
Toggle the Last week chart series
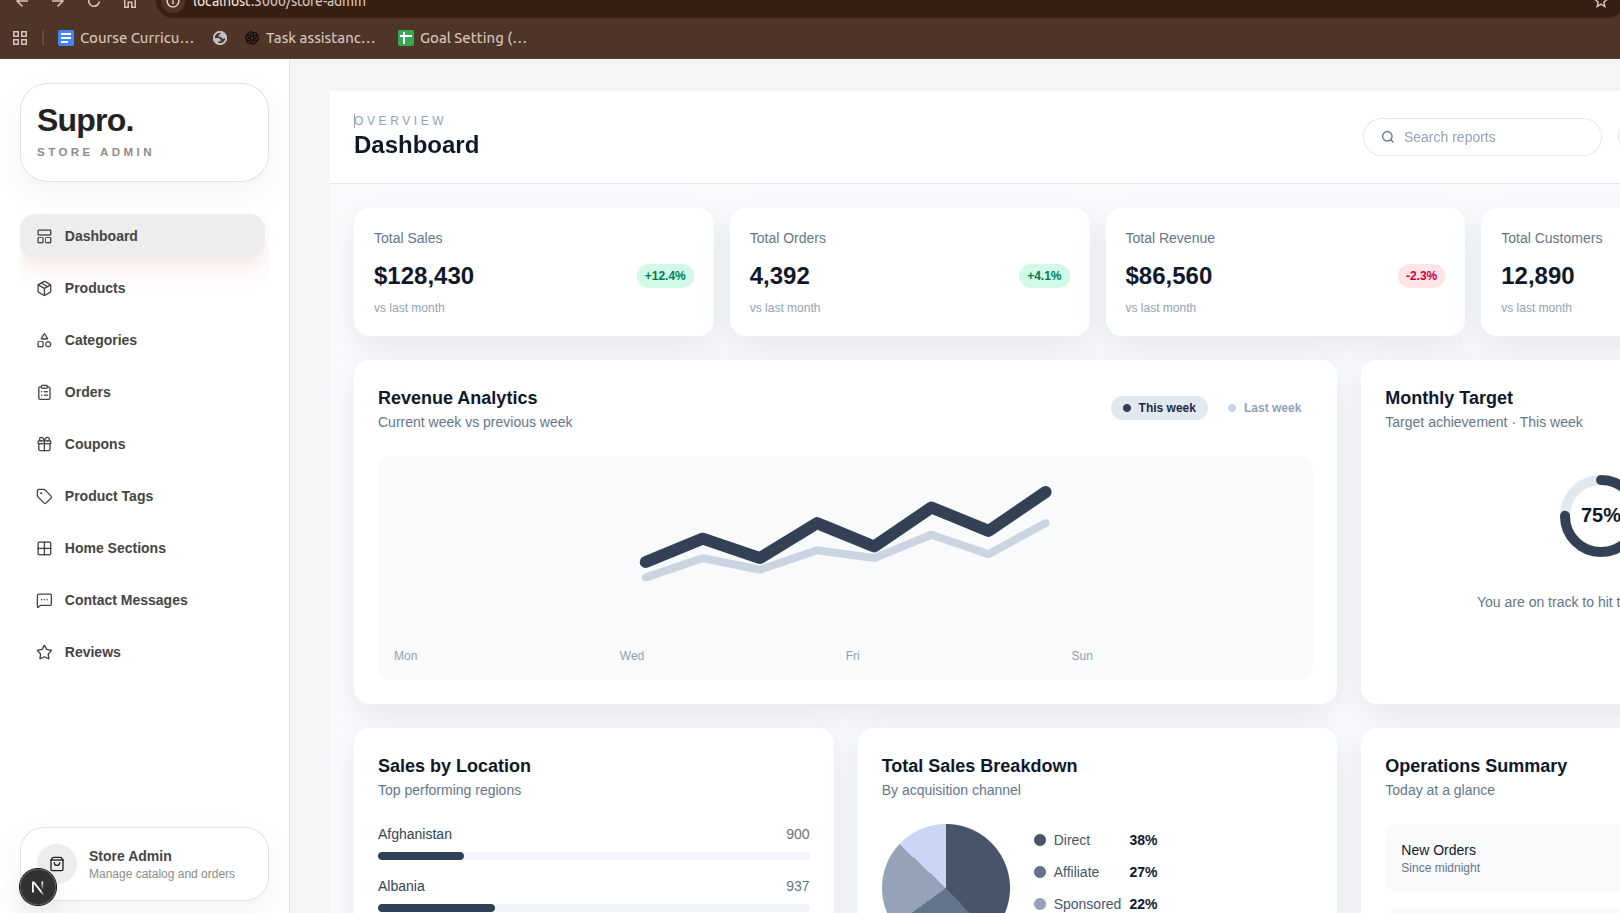click(1264, 408)
